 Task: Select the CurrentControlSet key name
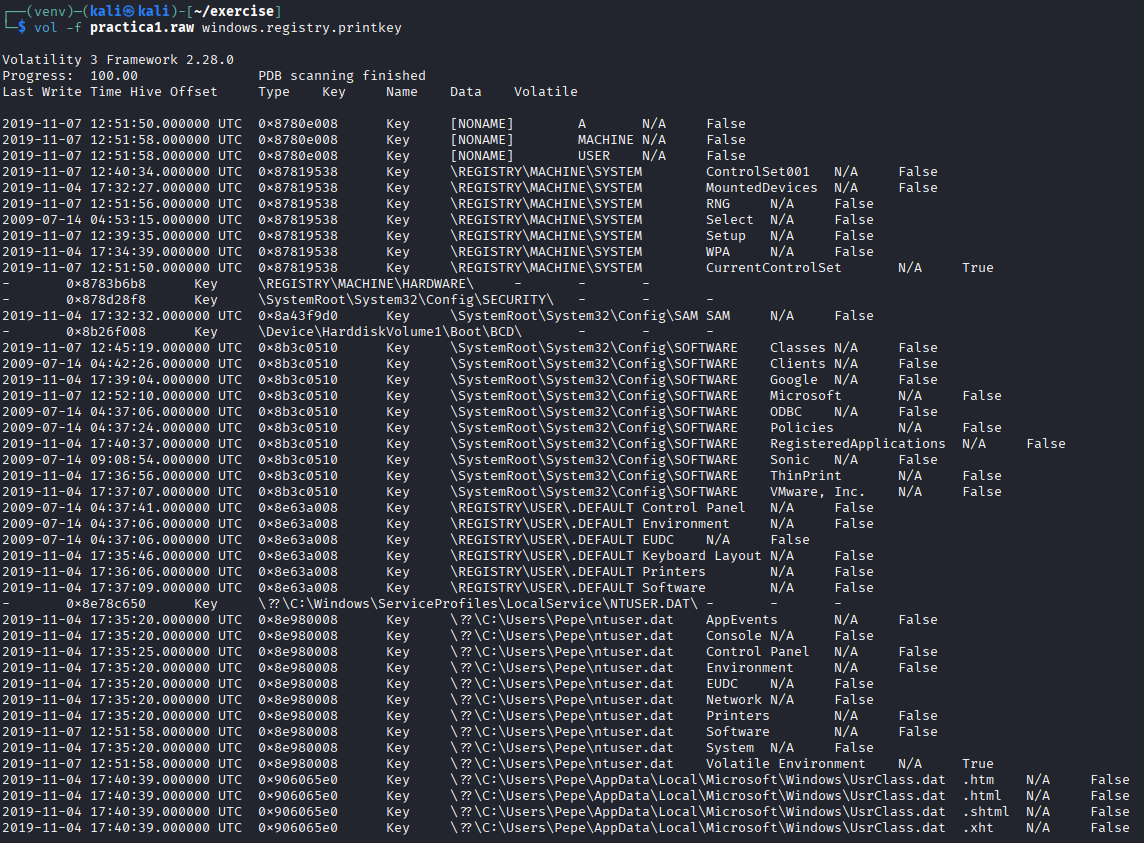click(773, 268)
